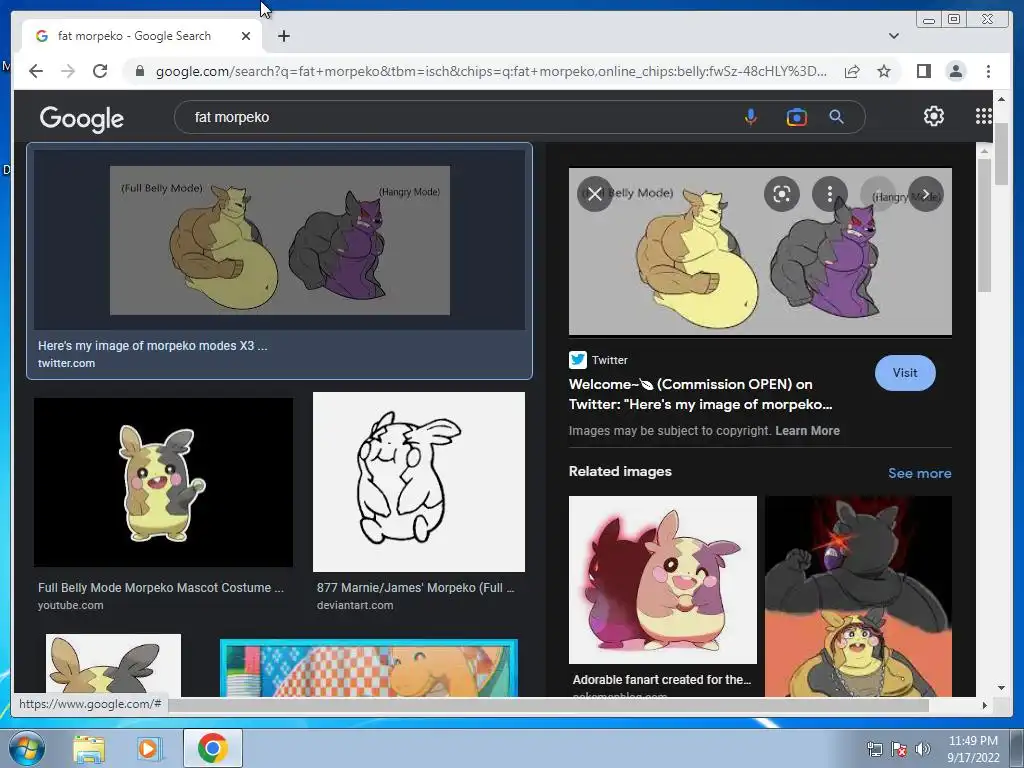Click the Twitter source icon
This screenshot has width=1024, height=768.
click(x=578, y=360)
